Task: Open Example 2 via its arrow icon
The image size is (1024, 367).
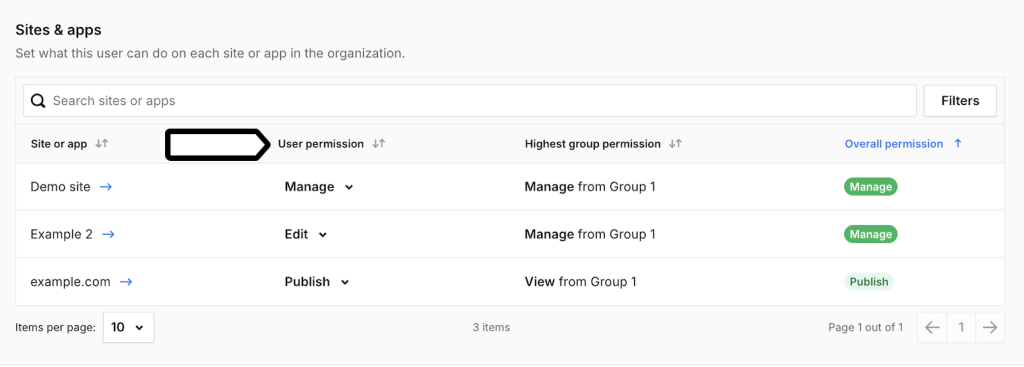Action: coord(108,234)
